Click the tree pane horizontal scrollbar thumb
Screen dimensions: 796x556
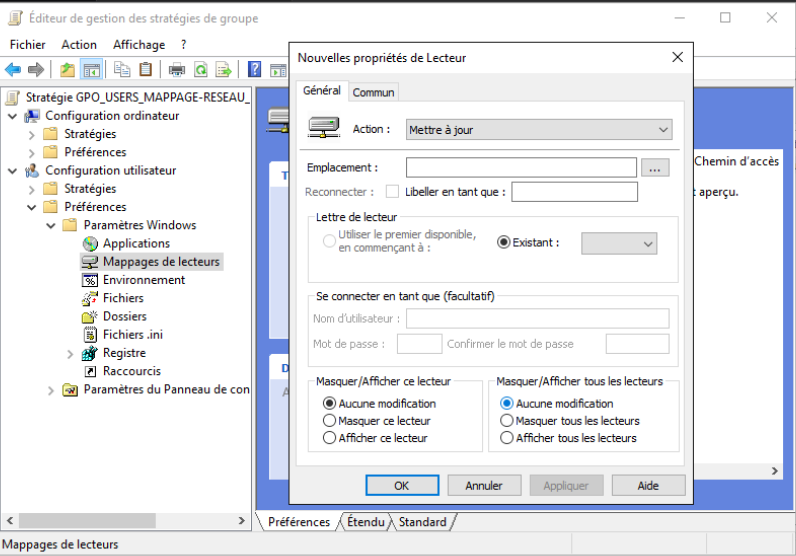87,520
